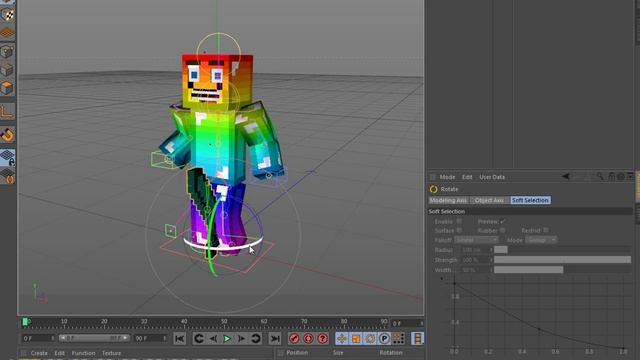Toggle Scale keyframe recording icon

(x=356, y=338)
